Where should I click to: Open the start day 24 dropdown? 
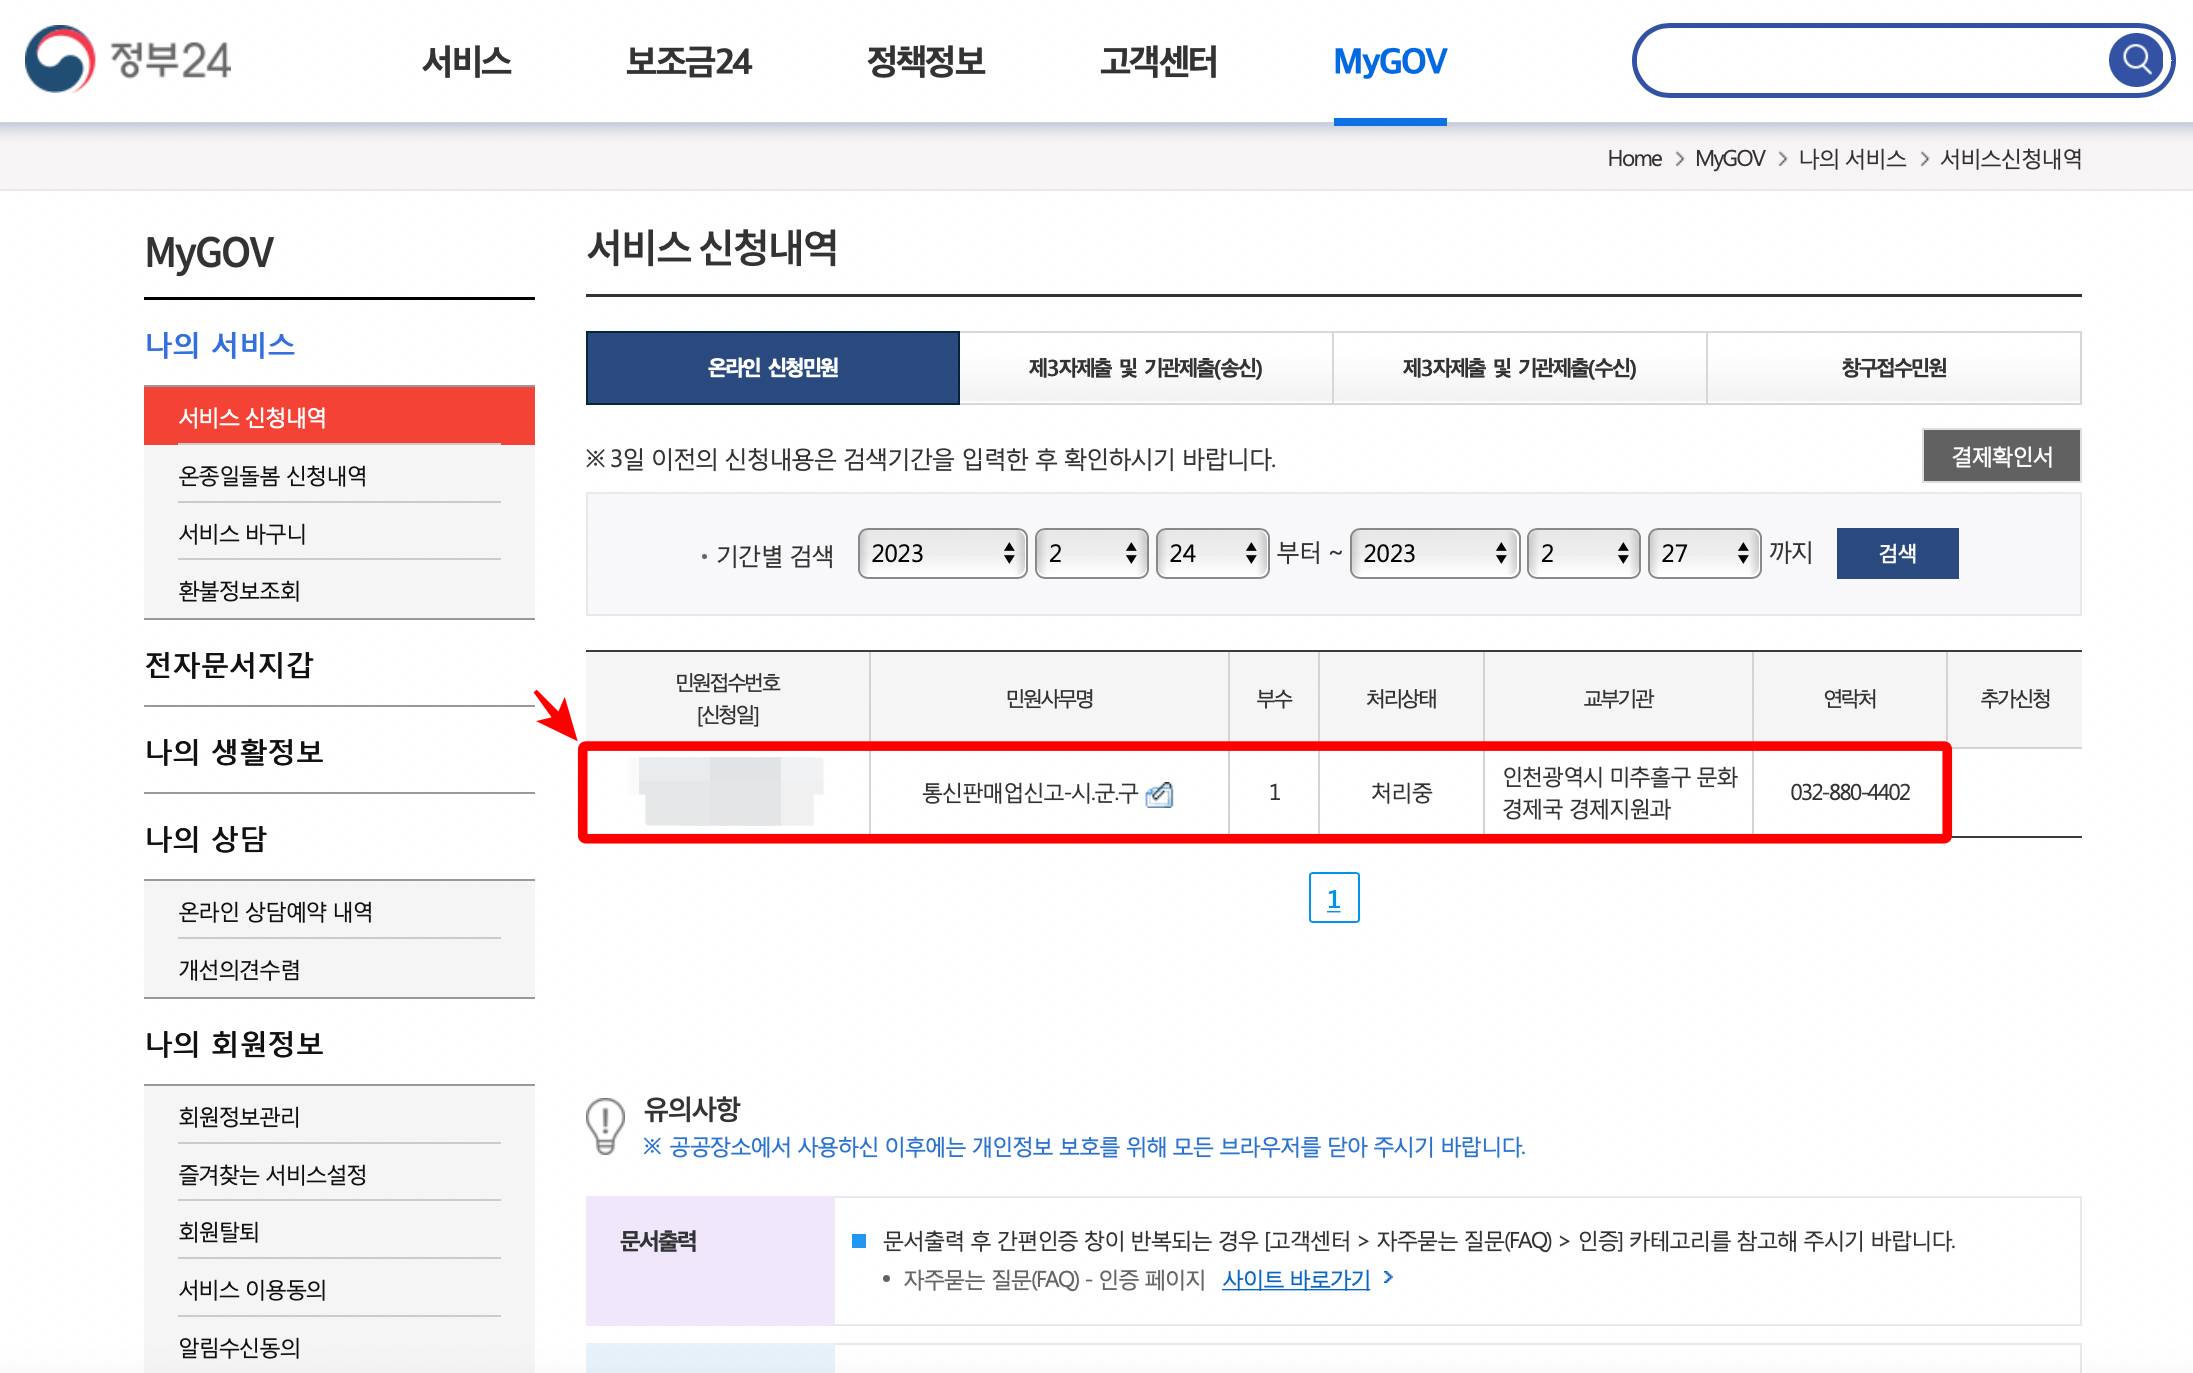1211,553
